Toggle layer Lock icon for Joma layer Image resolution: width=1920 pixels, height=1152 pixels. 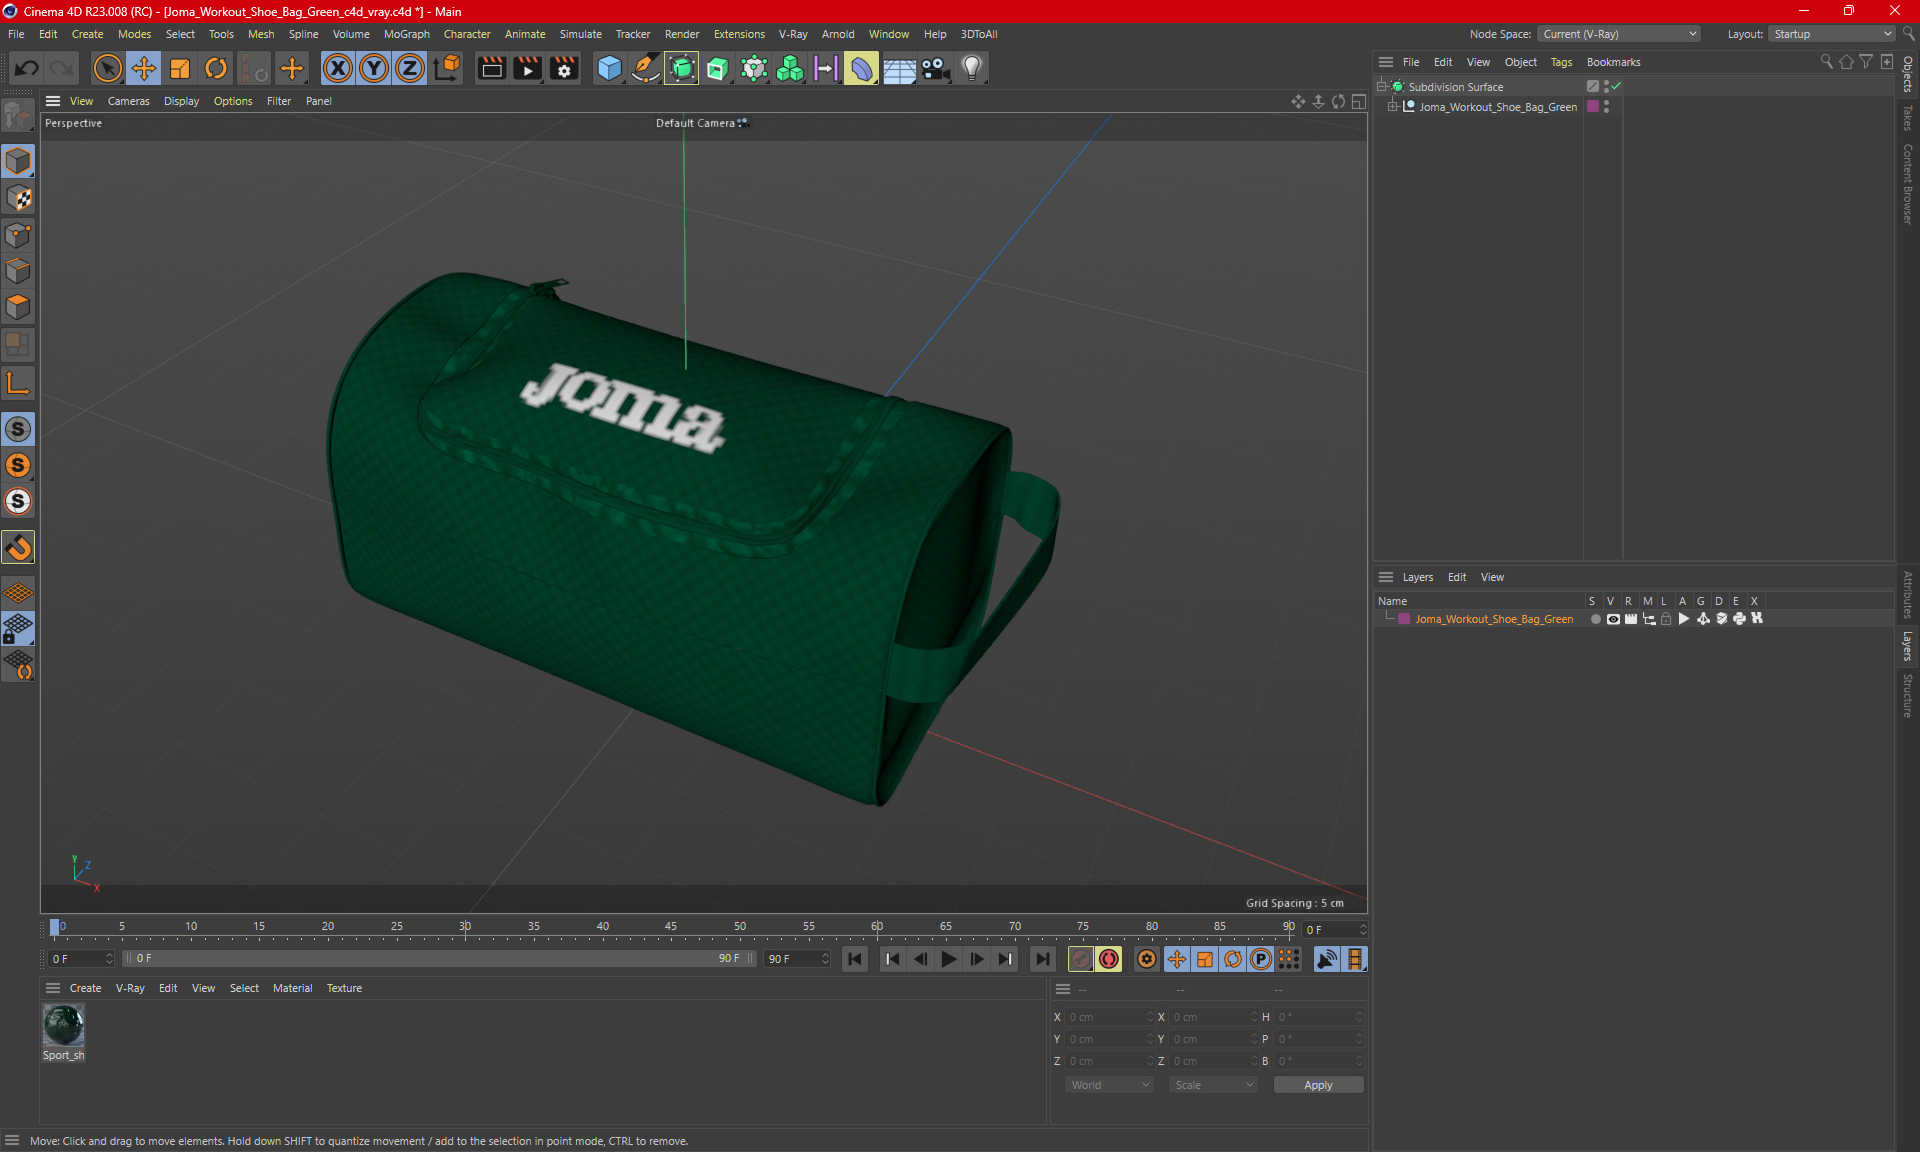(x=1667, y=619)
